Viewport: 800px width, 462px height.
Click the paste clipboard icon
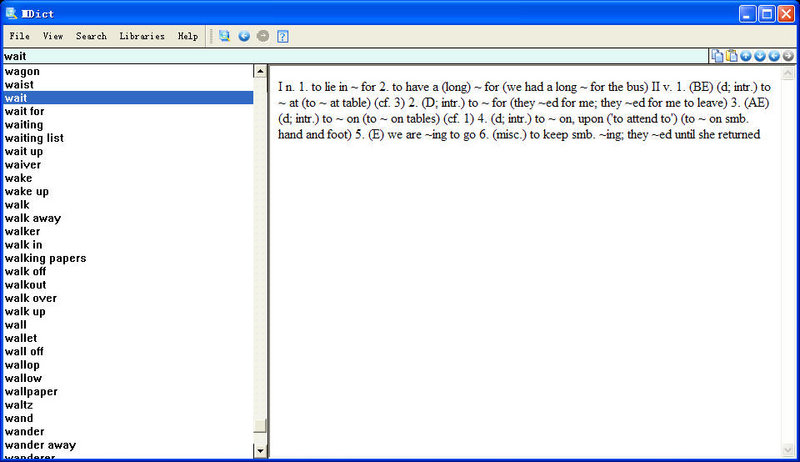pyautogui.click(x=731, y=56)
